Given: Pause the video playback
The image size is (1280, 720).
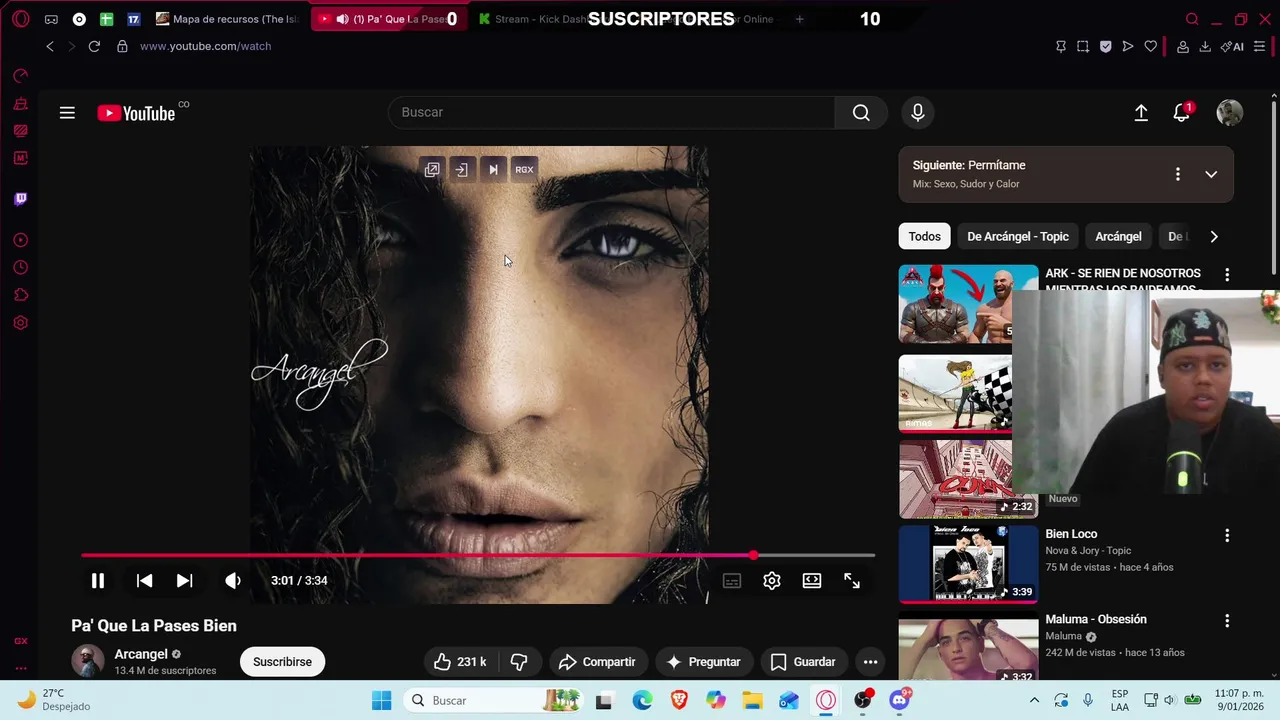Looking at the screenshot, I should pos(98,581).
